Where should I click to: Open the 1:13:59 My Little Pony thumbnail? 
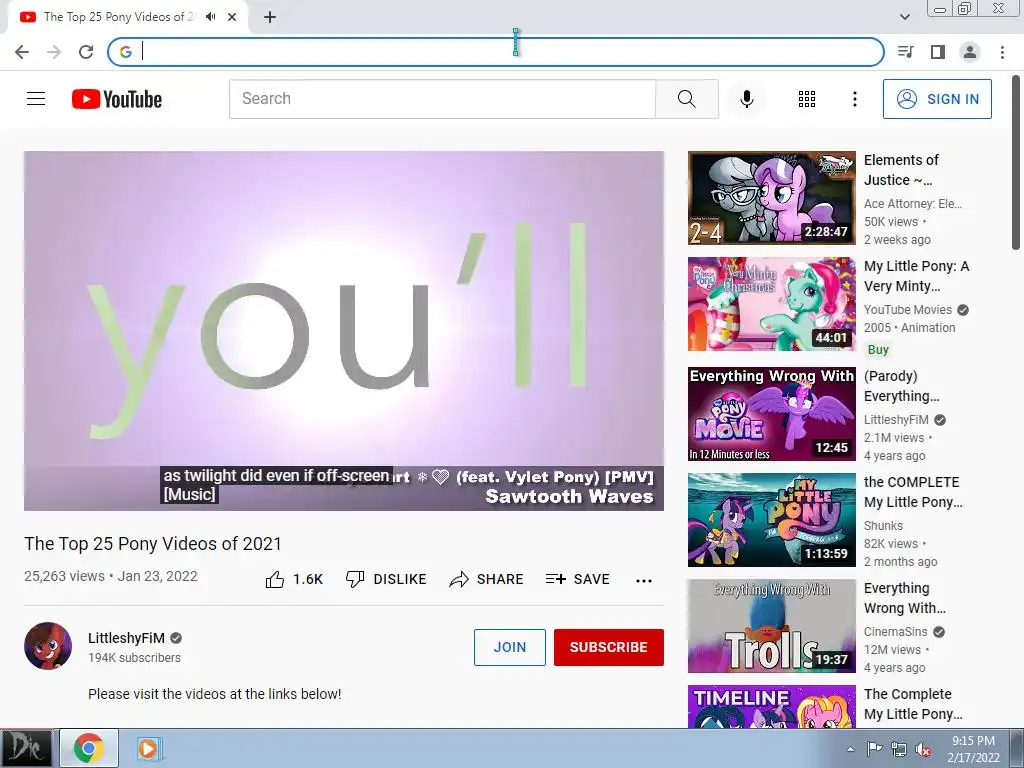click(x=771, y=519)
